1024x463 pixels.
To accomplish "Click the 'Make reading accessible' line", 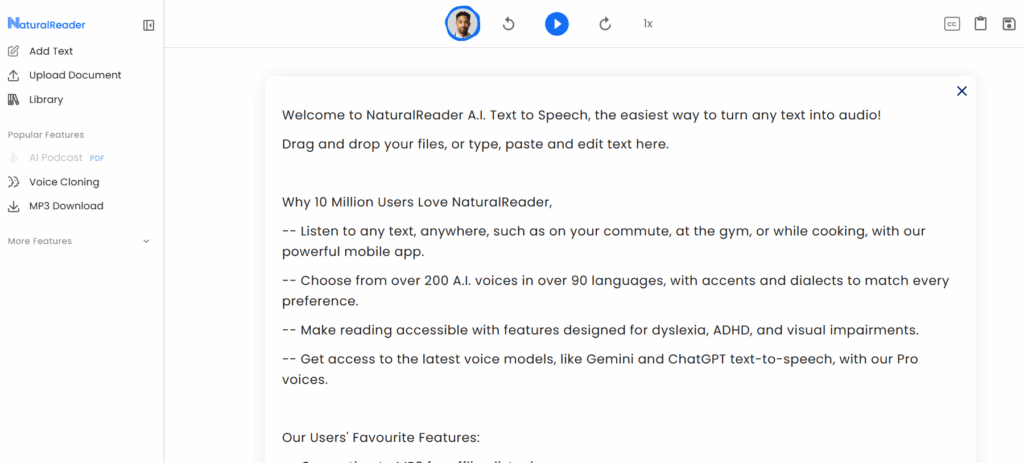I will coord(600,330).
